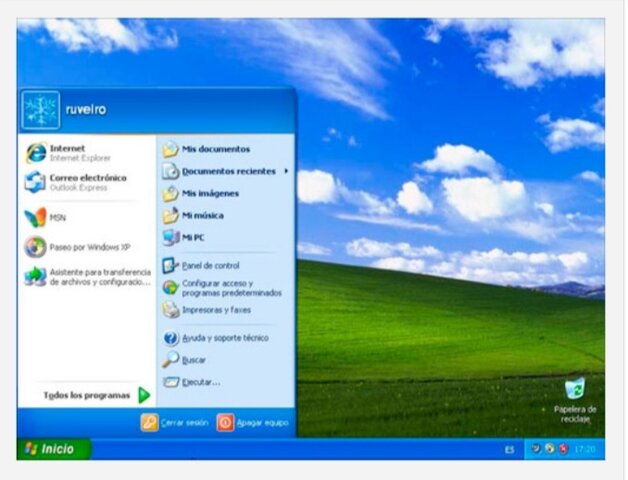Click the Apagar equipo label
This screenshot has height=480, width=628.
pyautogui.click(x=262, y=423)
